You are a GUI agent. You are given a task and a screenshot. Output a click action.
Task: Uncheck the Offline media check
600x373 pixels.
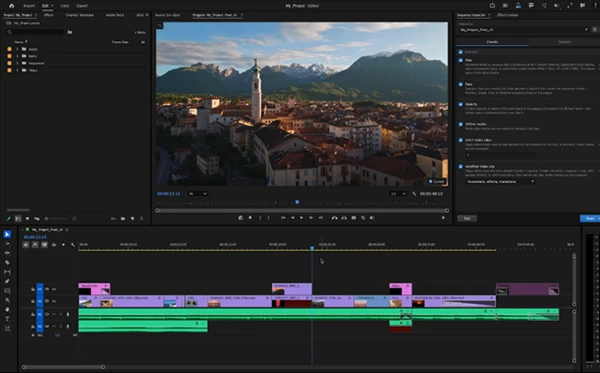[461, 124]
